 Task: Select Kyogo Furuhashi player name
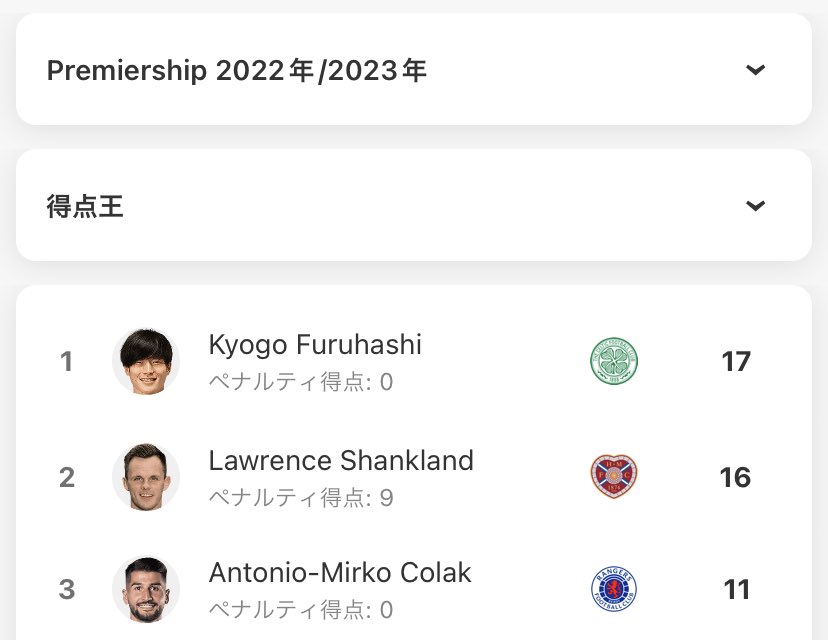coord(315,345)
